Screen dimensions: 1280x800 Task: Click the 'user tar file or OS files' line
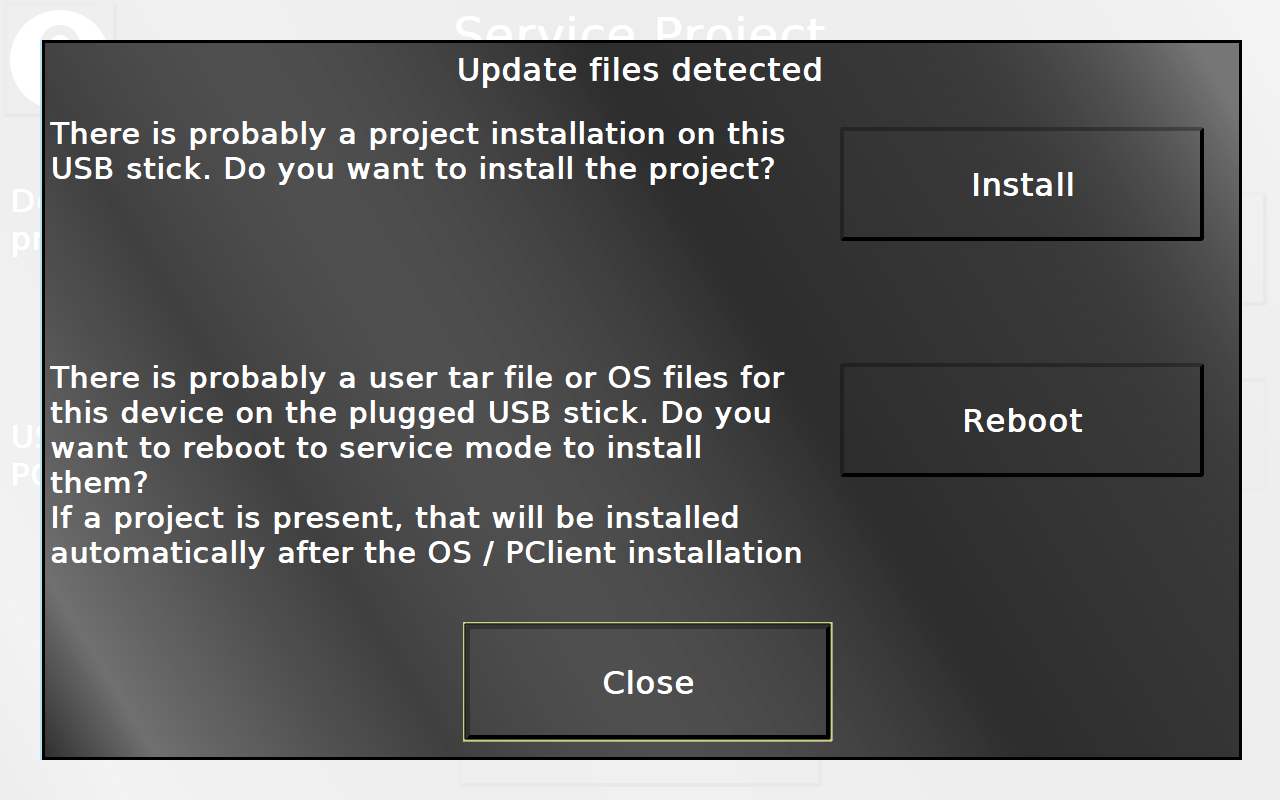417,378
